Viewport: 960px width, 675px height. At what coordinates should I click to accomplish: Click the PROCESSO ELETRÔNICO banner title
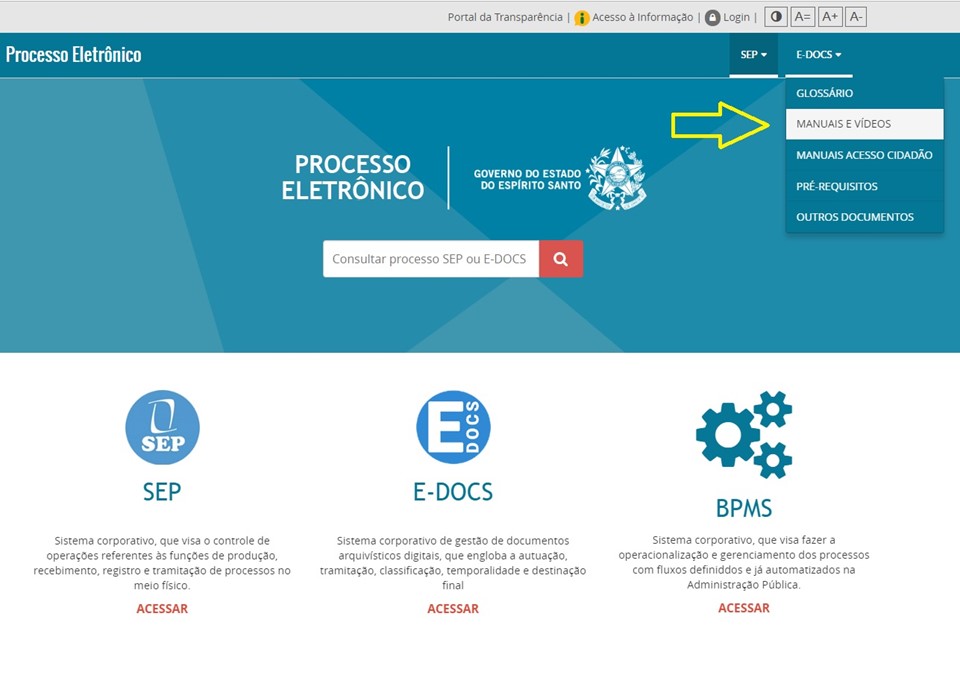coord(353,177)
